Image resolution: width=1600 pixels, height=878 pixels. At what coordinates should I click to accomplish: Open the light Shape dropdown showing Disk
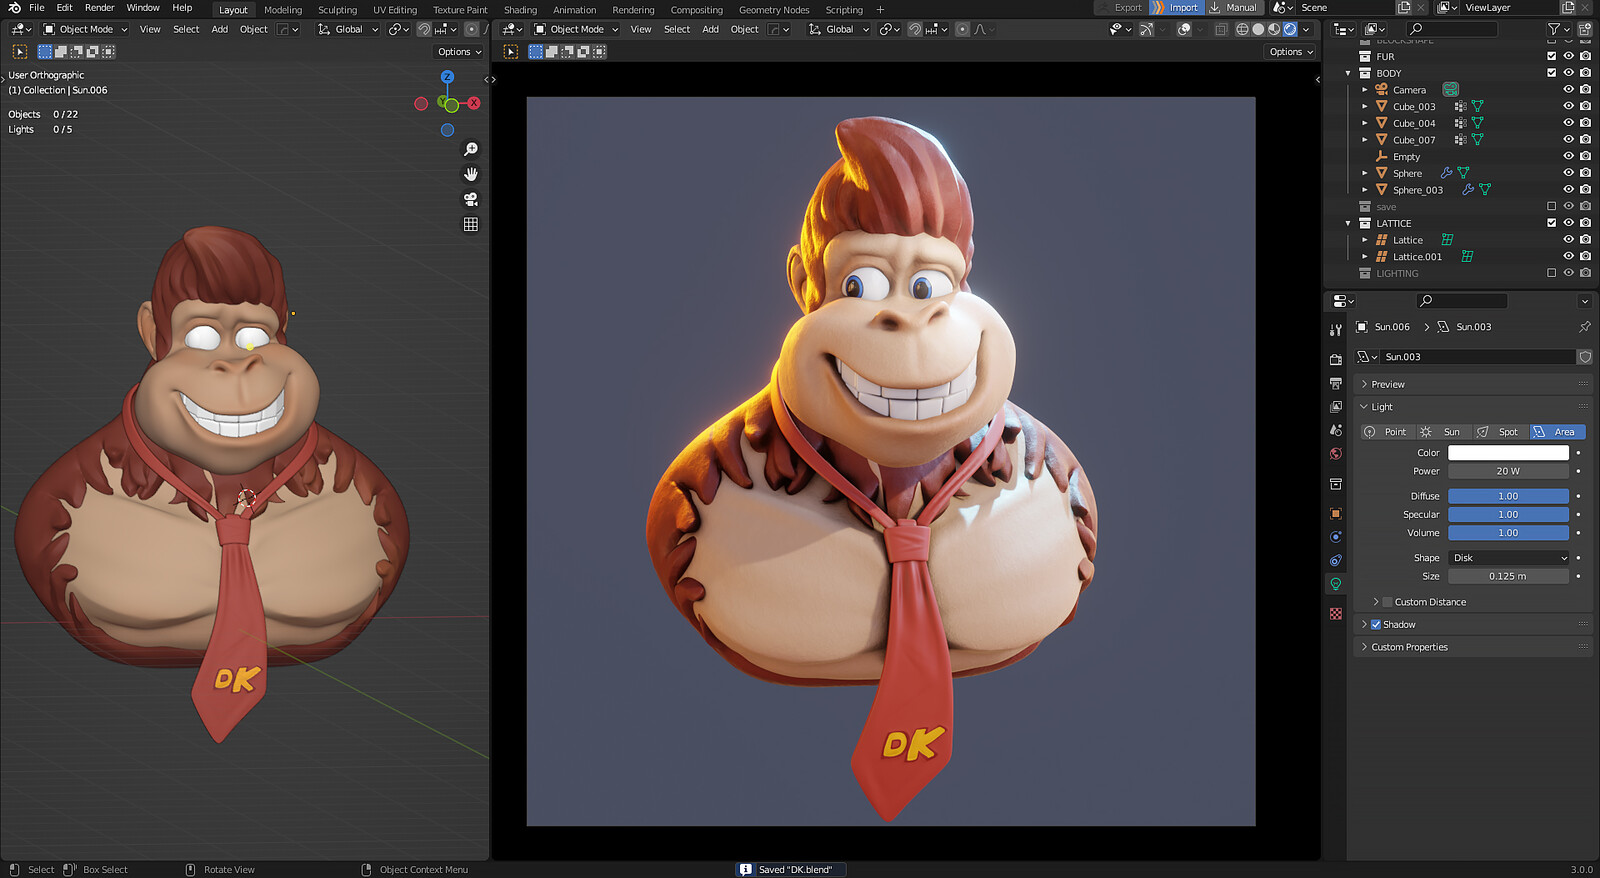click(1509, 558)
